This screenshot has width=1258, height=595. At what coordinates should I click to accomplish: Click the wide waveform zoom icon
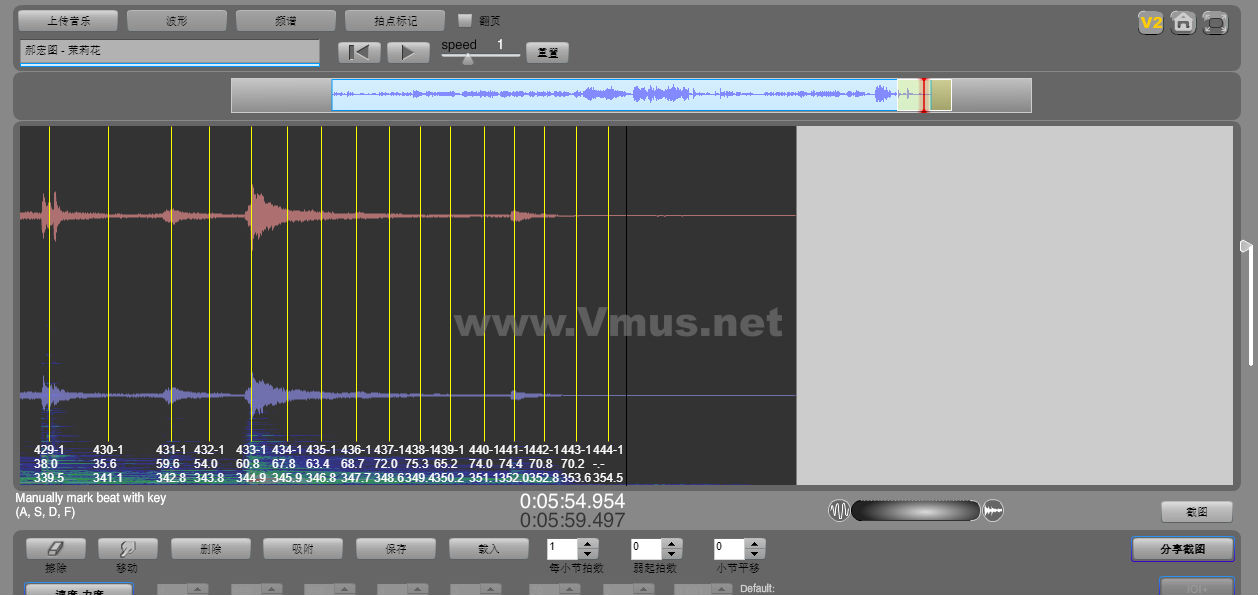993,511
